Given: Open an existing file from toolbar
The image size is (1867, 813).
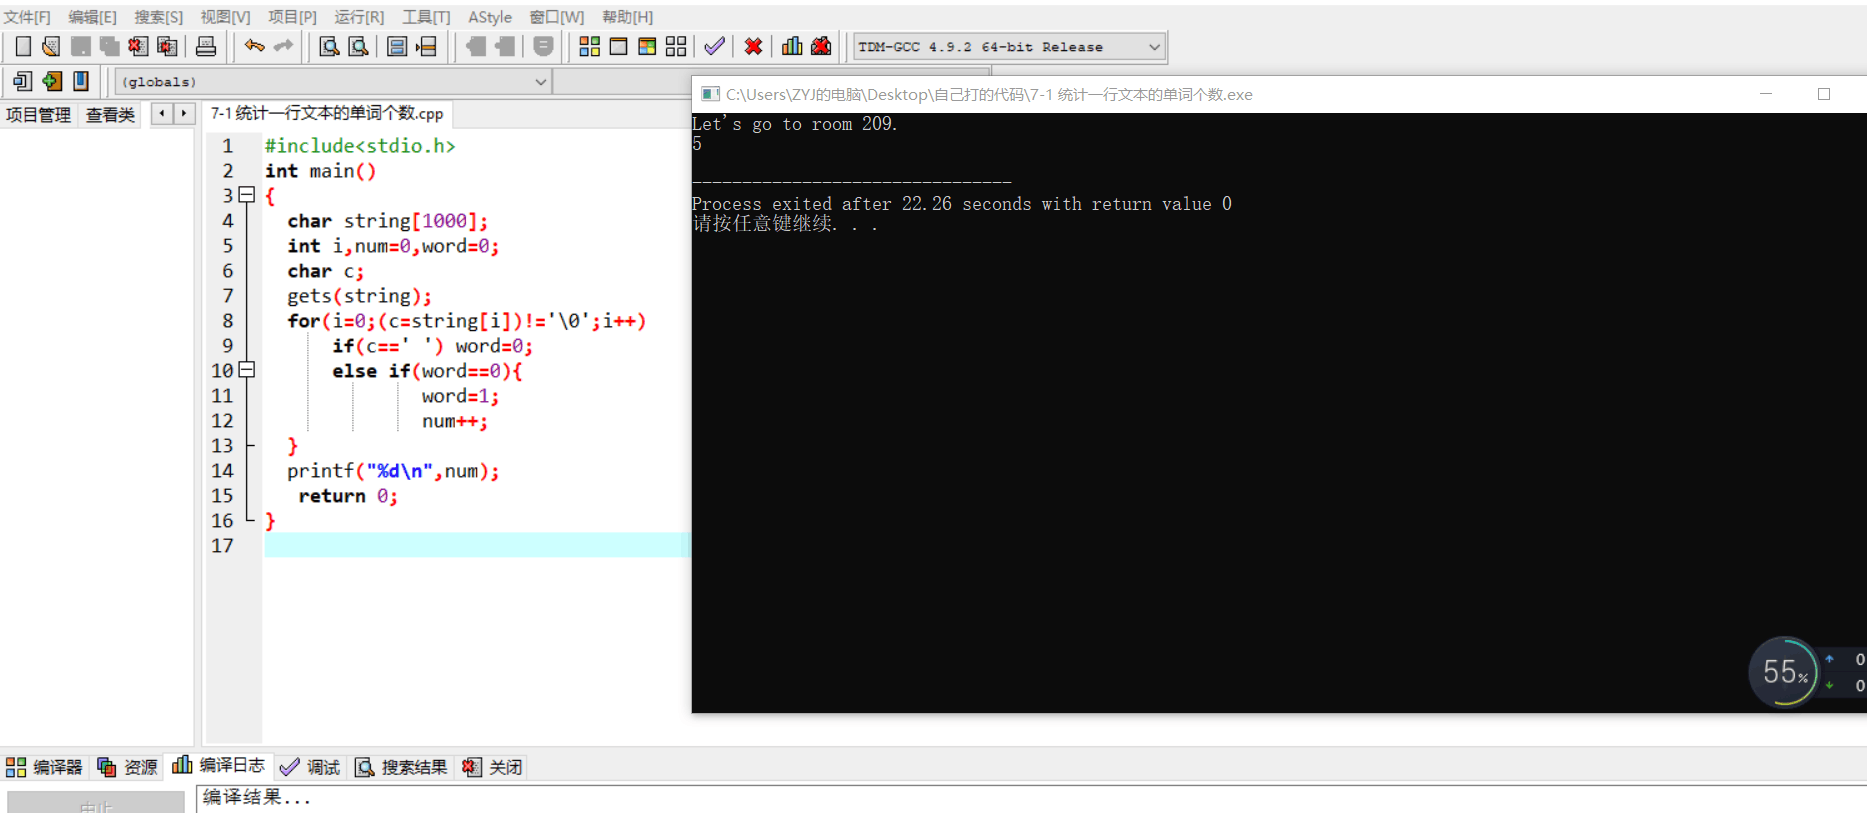Looking at the screenshot, I should [51, 46].
